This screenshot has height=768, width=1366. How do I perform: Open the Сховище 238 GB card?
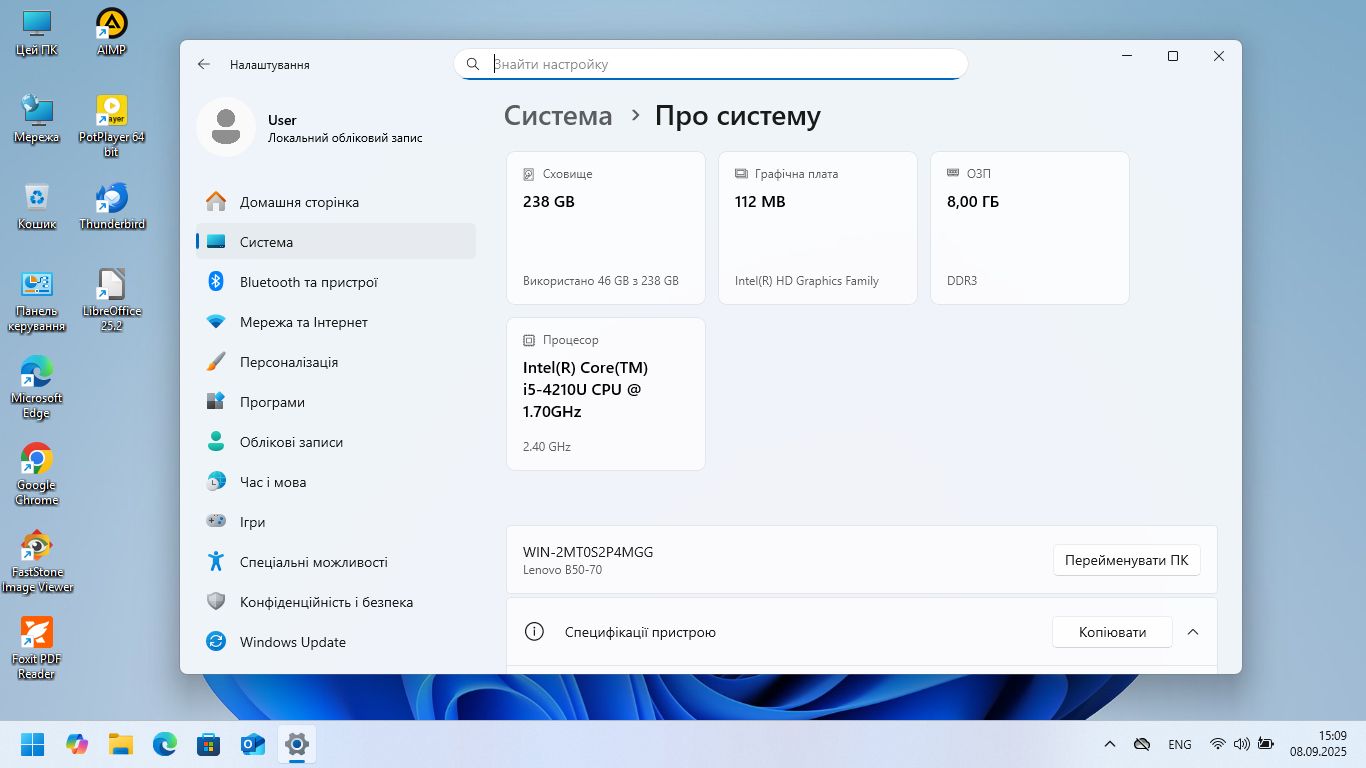(606, 228)
